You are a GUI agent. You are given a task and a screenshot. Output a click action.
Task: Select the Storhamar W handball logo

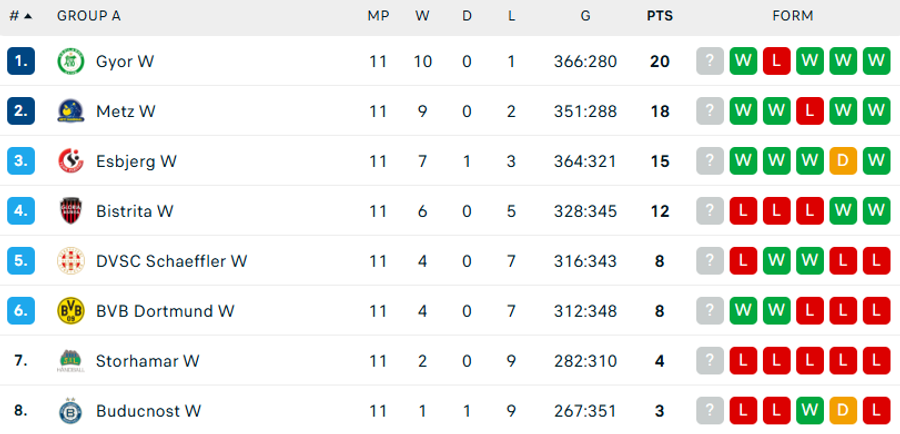[71, 361]
